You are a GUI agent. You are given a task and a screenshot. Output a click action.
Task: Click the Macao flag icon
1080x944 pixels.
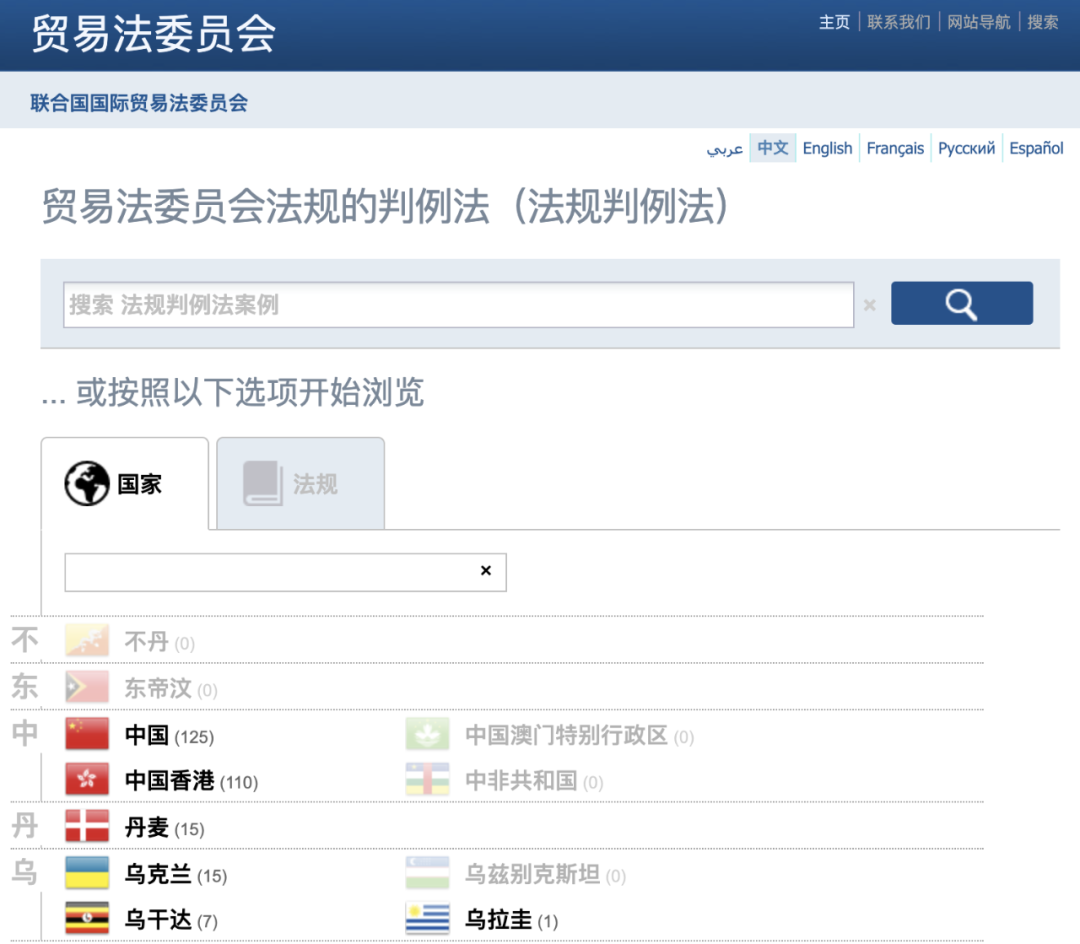coord(427,733)
